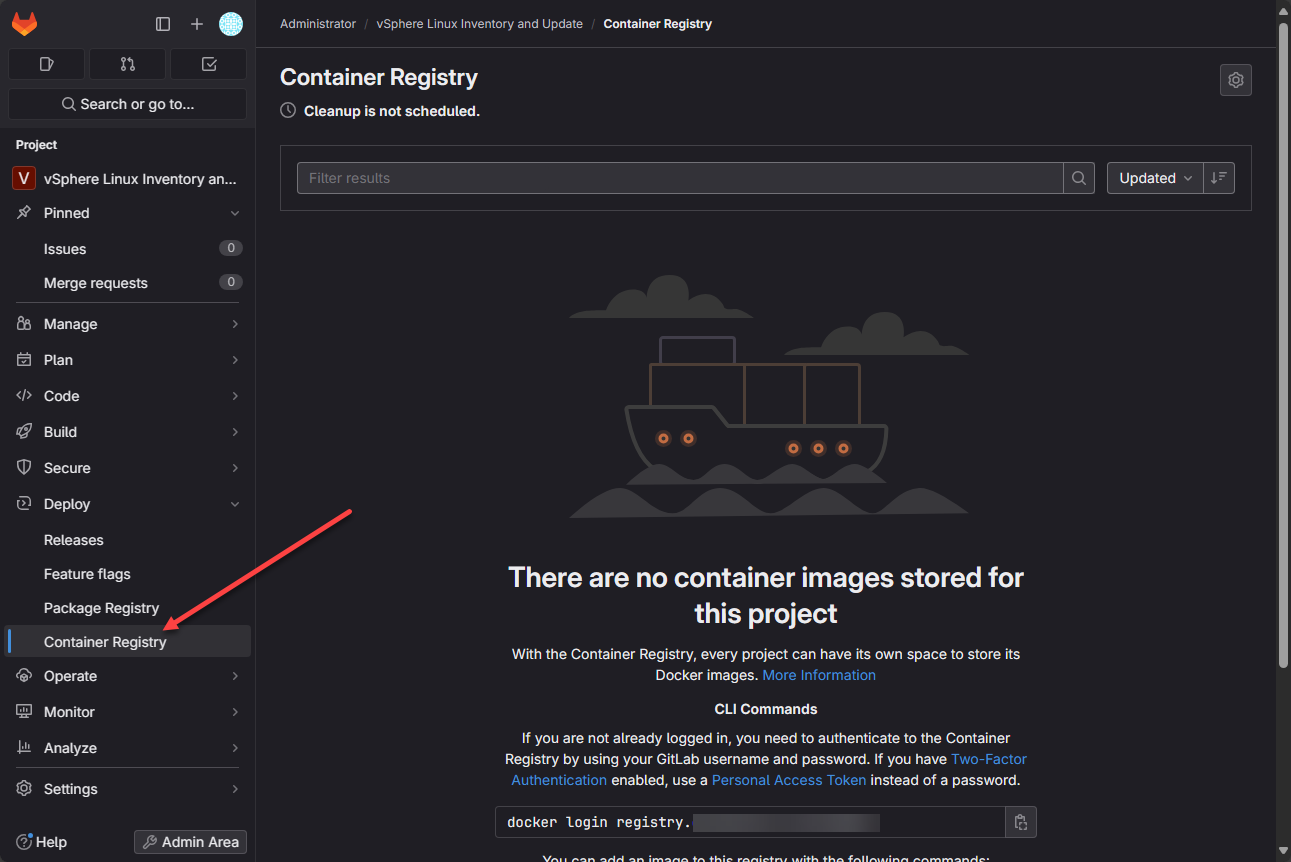This screenshot has height=862, width=1291.
Task: Open Issues in the sidebar
Action: click(x=128, y=249)
